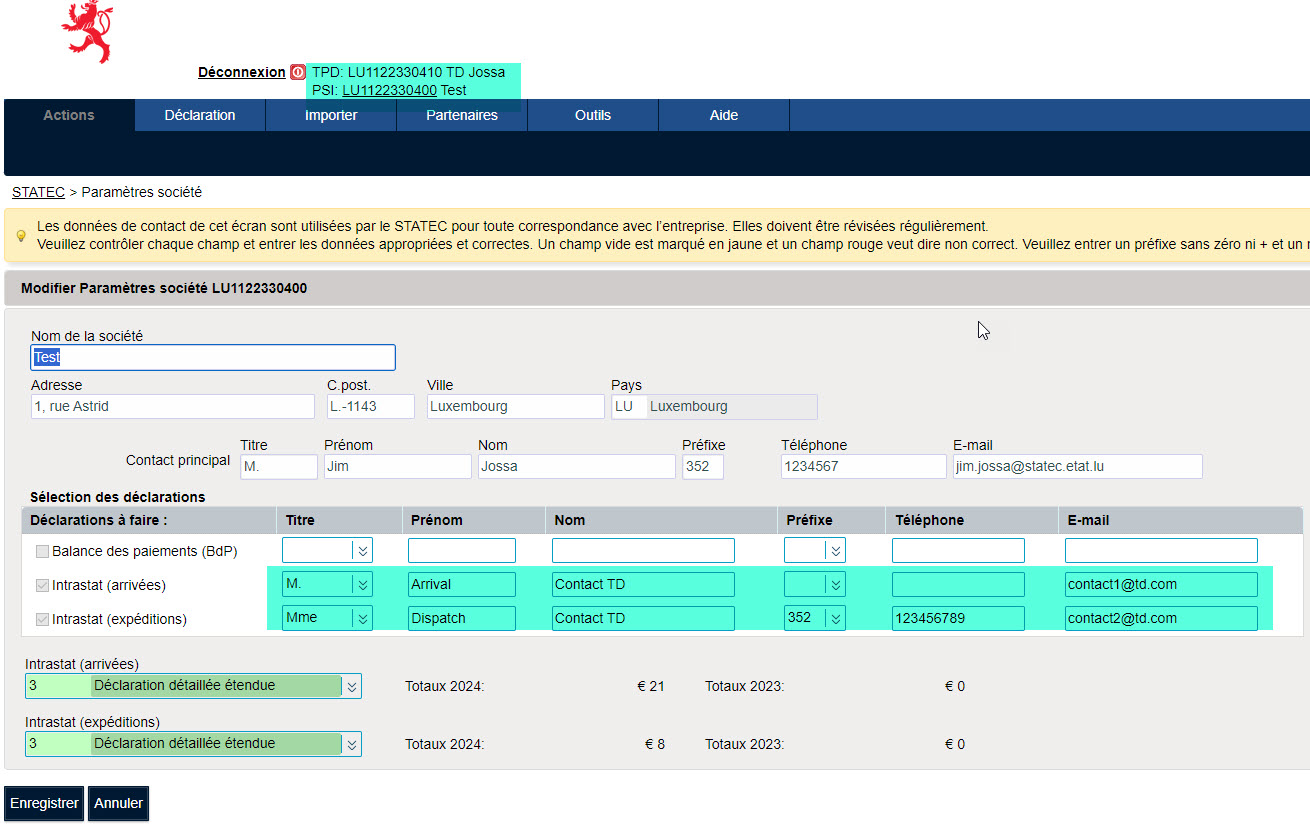1310x833 pixels.
Task: Click the Annuler button
Action: pos(119,803)
